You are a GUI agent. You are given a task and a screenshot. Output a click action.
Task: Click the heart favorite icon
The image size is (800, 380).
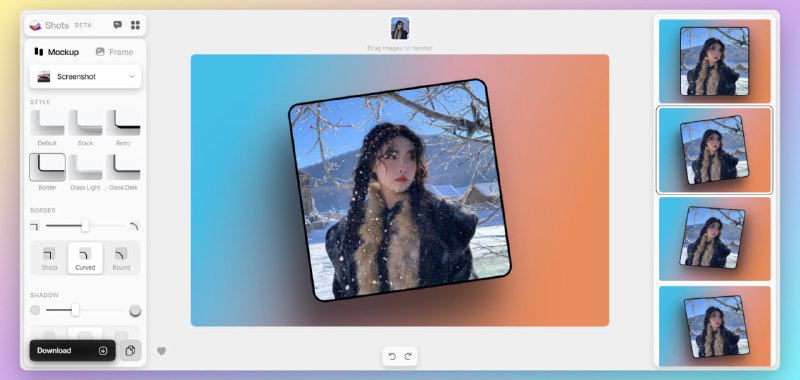161,351
